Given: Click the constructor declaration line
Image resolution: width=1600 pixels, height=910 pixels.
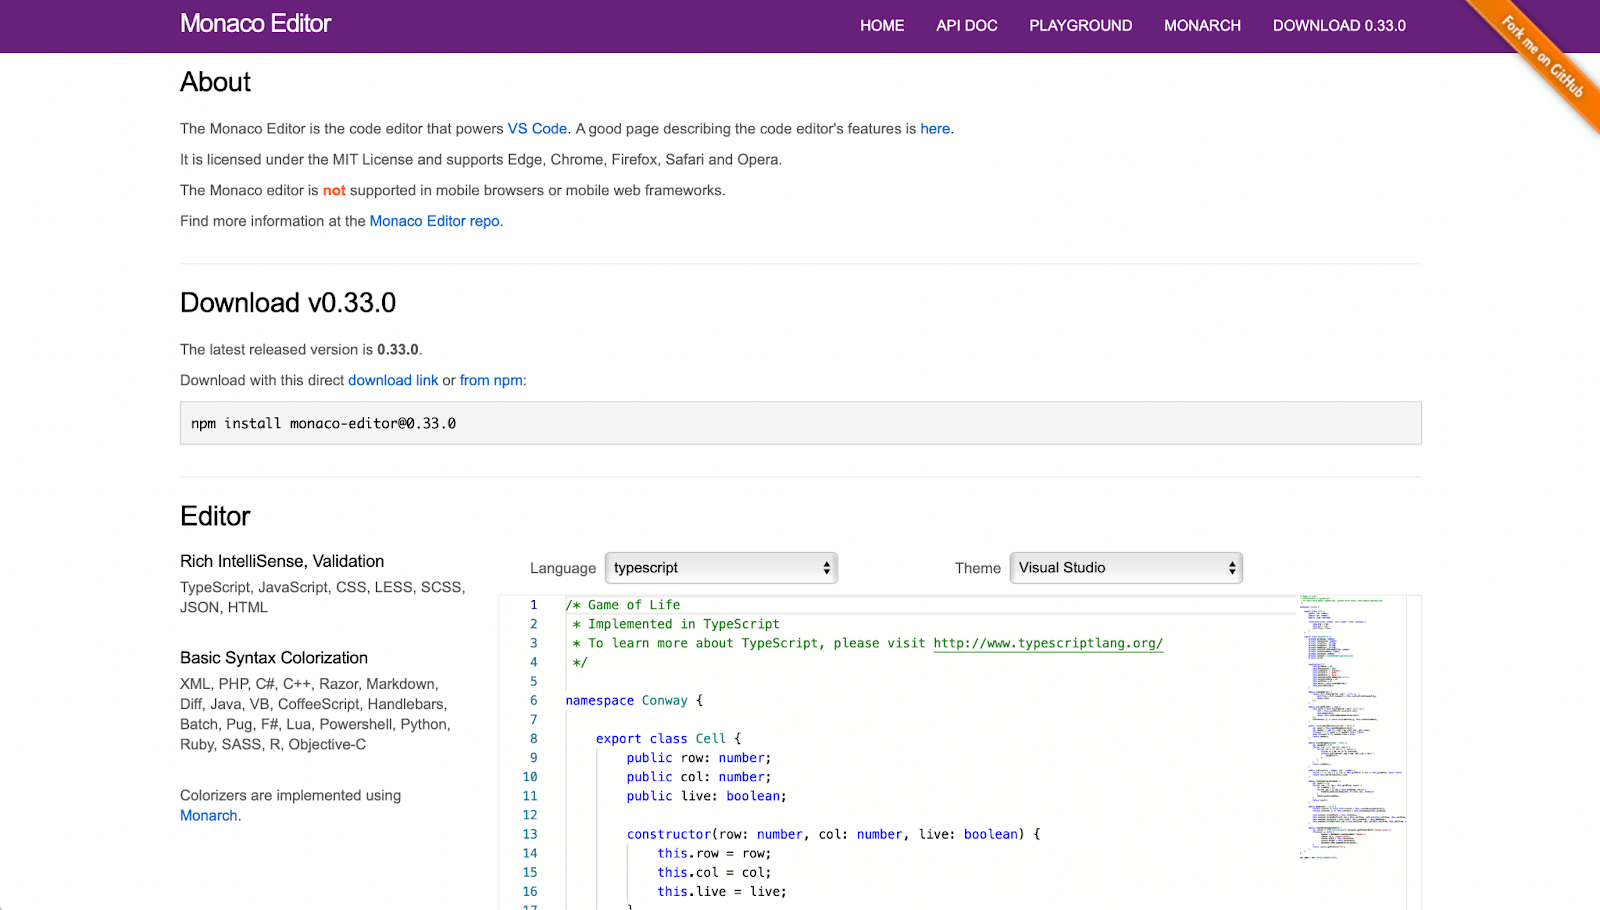Looking at the screenshot, I should tap(833, 834).
